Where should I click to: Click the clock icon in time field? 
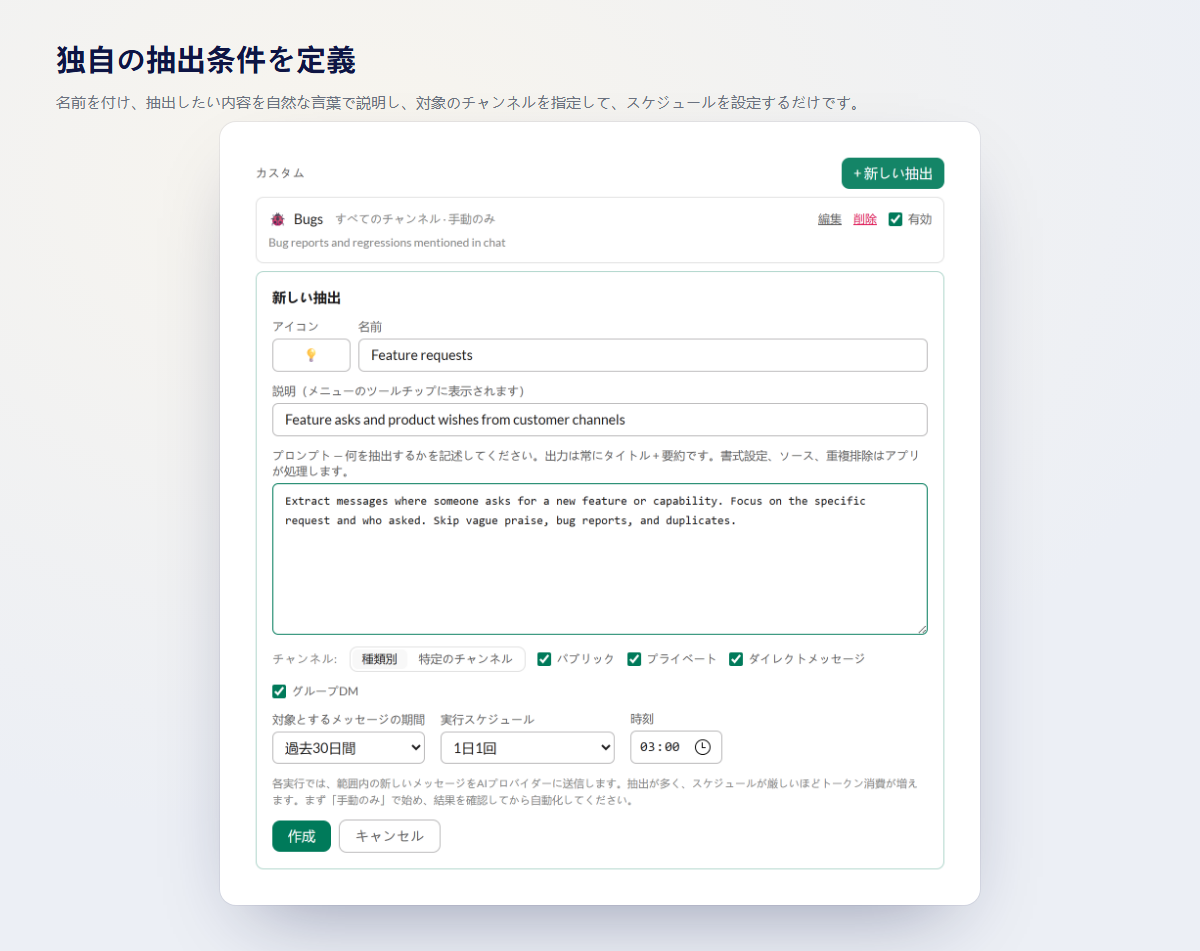coord(703,747)
